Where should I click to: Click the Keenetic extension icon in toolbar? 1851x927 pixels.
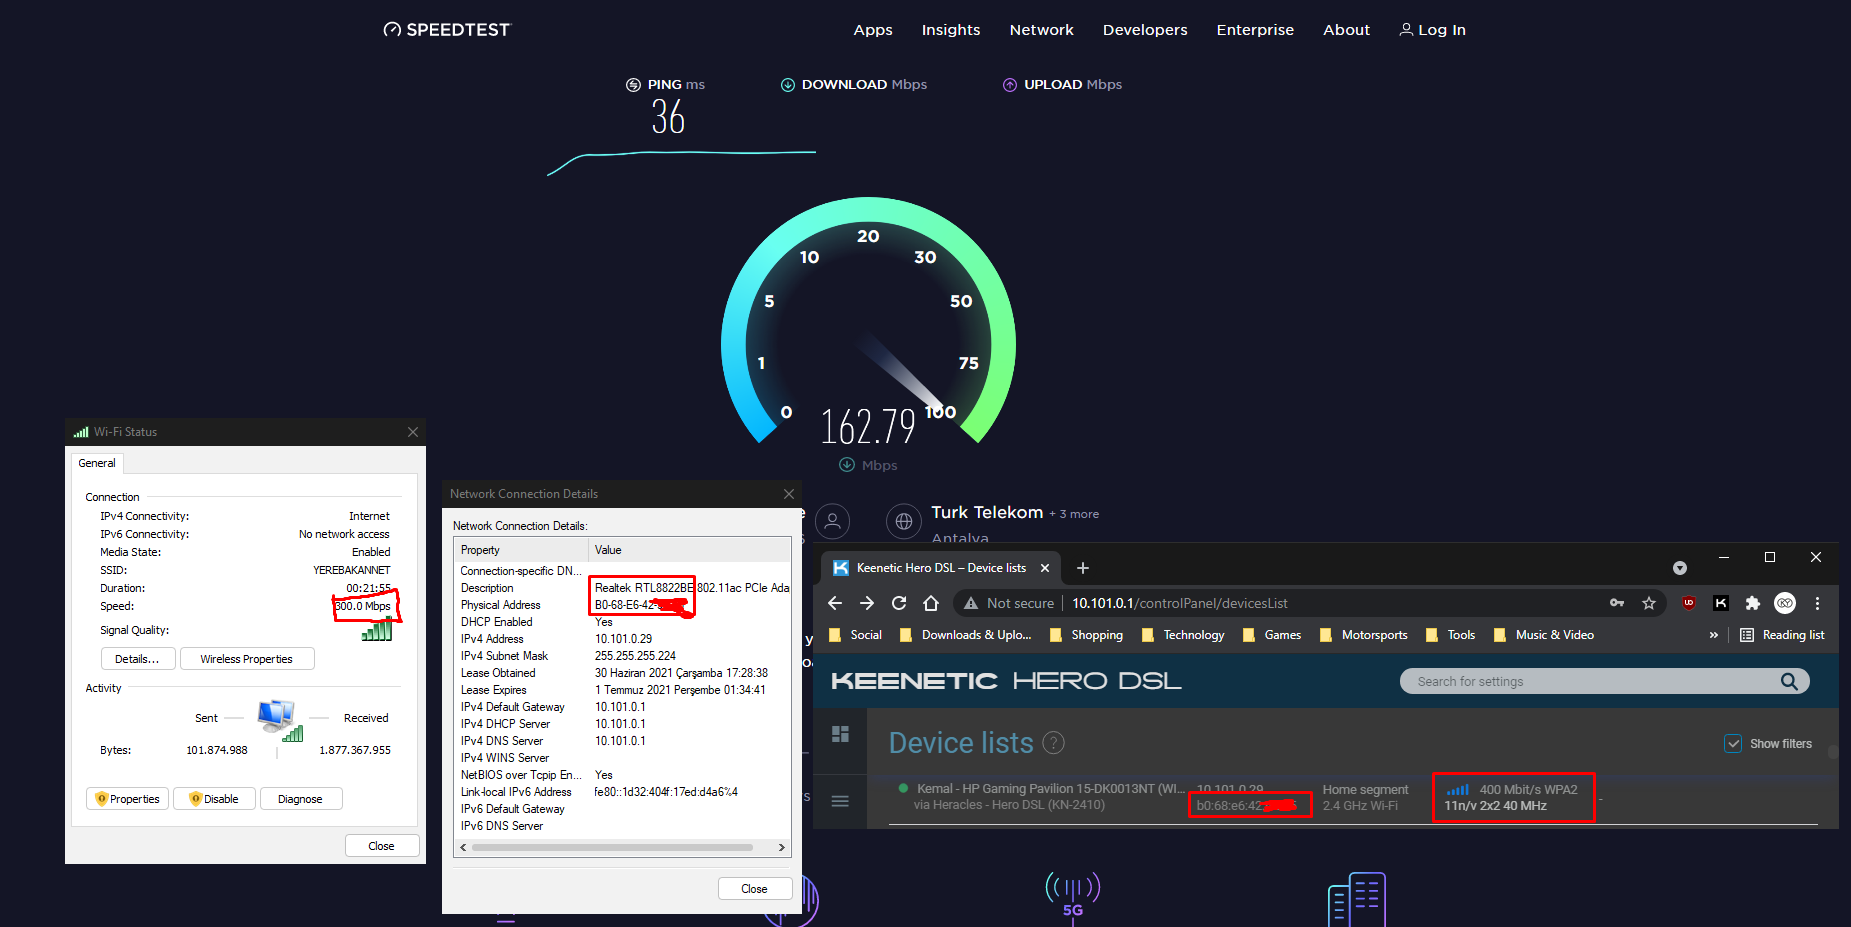click(1721, 603)
